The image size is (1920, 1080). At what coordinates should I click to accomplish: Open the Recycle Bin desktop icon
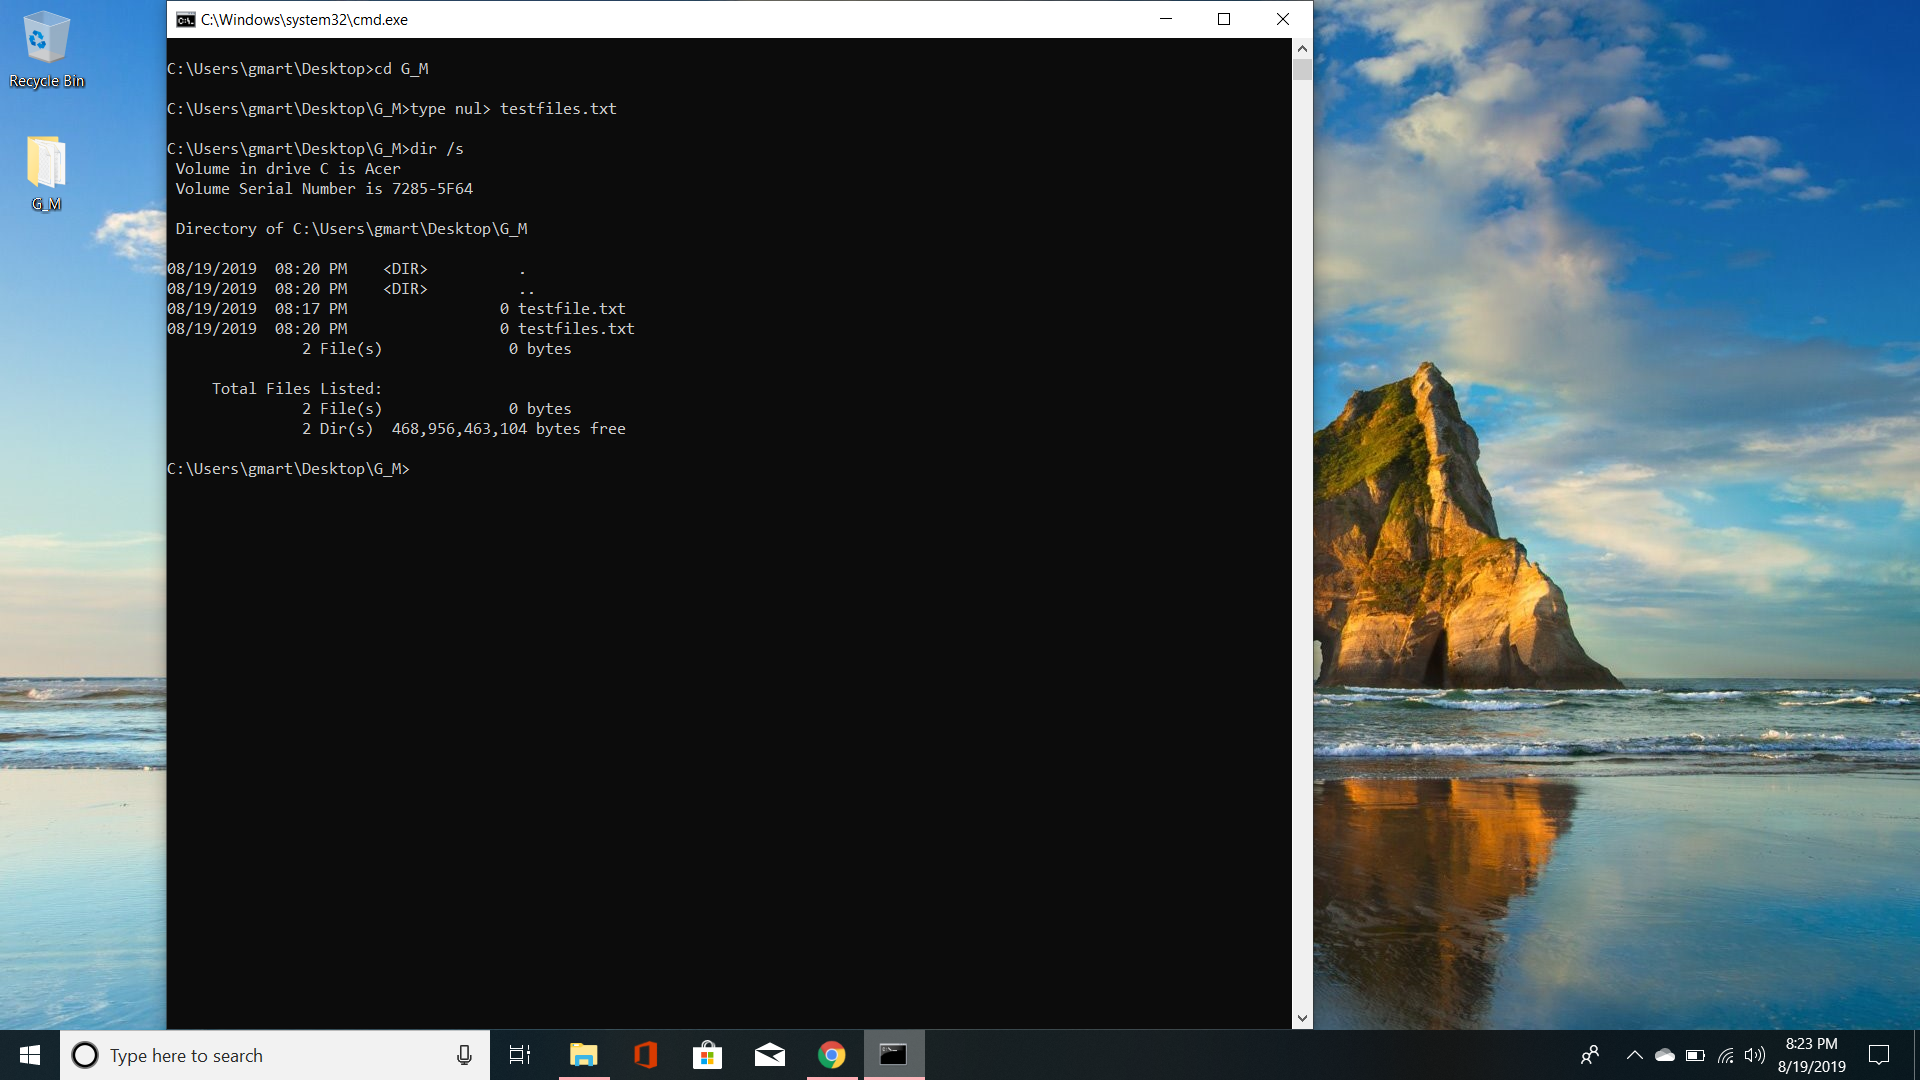(46, 50)
